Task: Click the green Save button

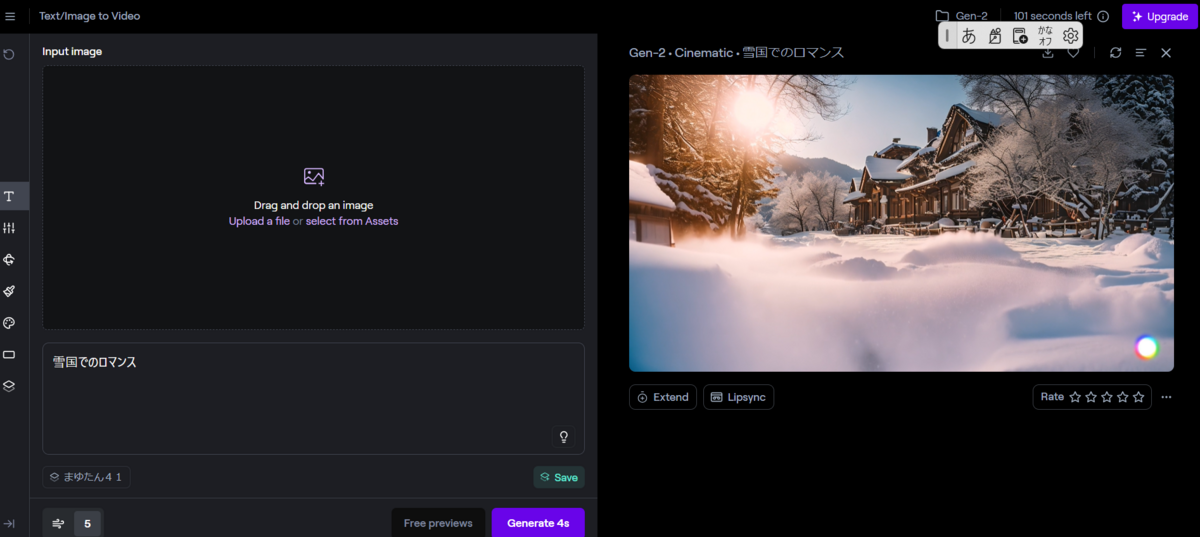Action: pos(559,477)
